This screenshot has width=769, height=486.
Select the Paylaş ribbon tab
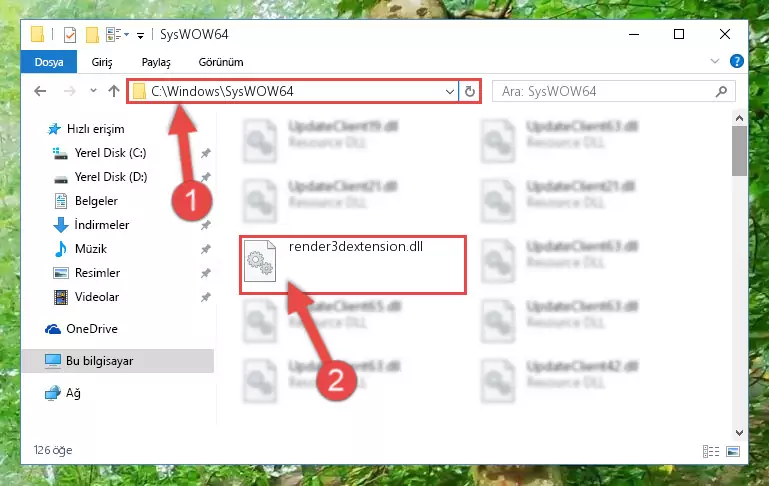coord(156,62)
